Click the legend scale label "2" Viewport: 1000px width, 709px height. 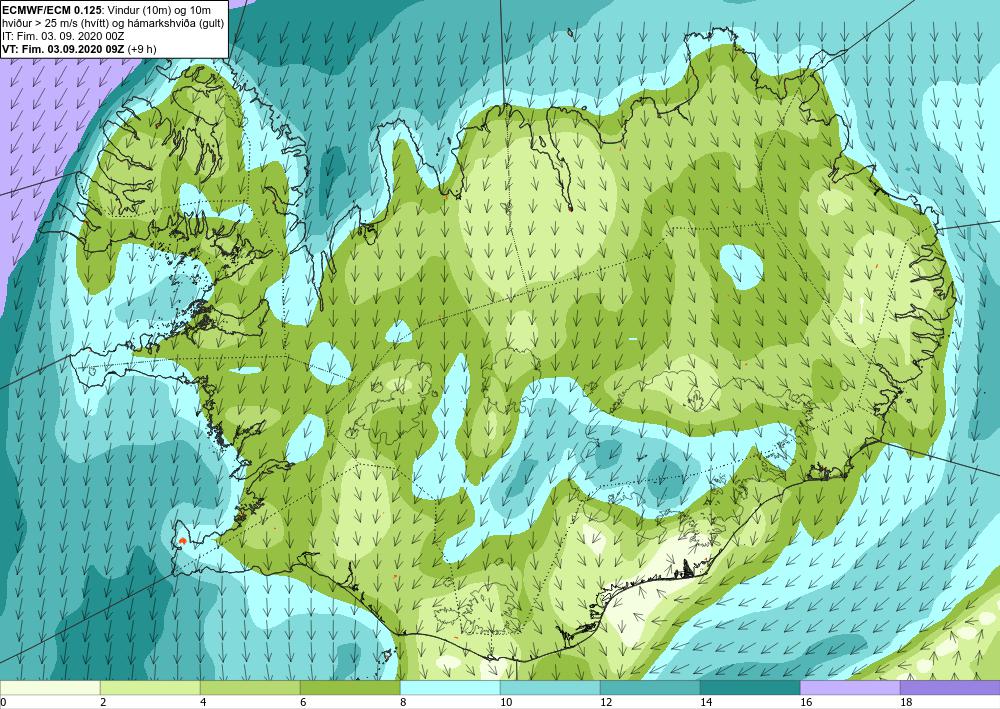(103, 702)
